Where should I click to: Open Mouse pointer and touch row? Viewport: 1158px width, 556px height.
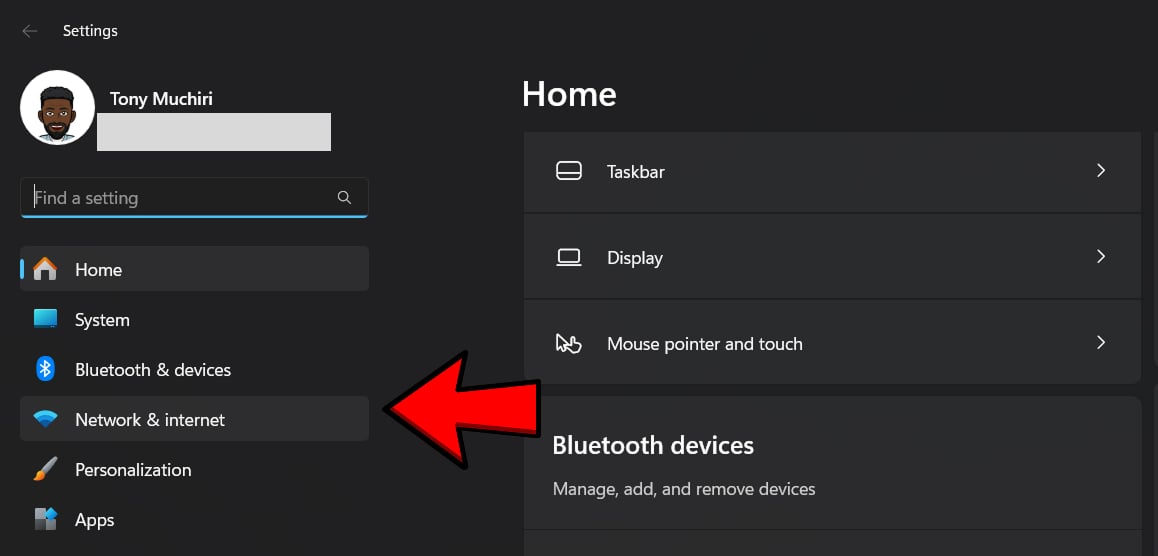point(832,343)
